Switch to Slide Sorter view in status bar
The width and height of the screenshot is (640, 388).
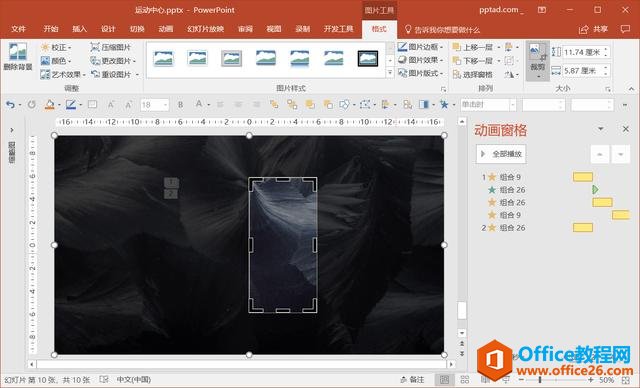(464, 379)
